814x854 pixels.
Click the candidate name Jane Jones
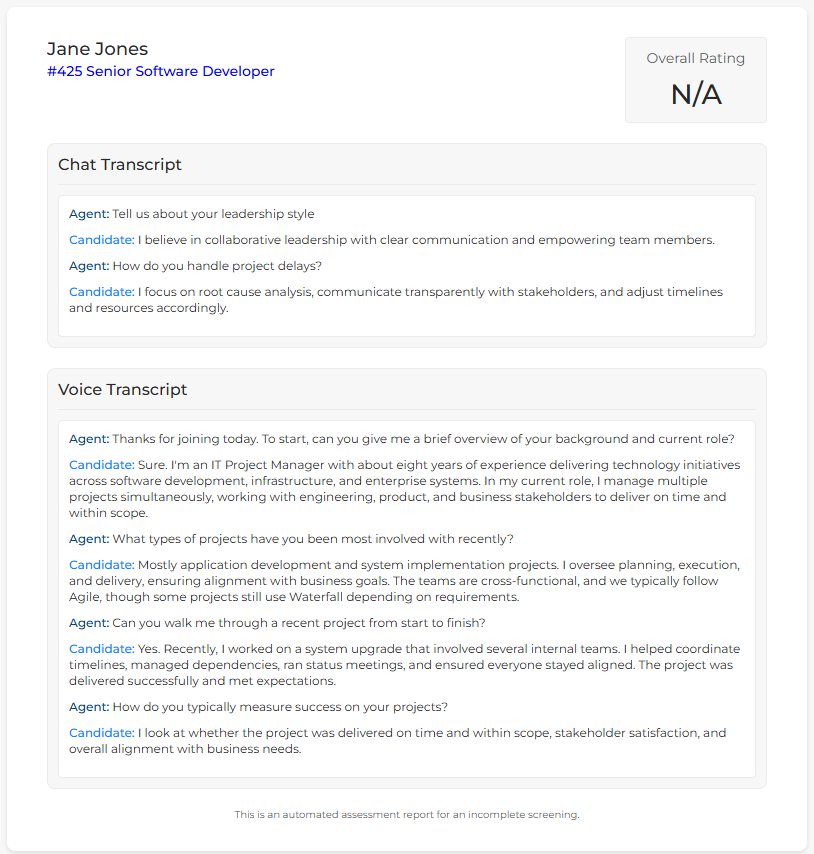click(97, 49)
